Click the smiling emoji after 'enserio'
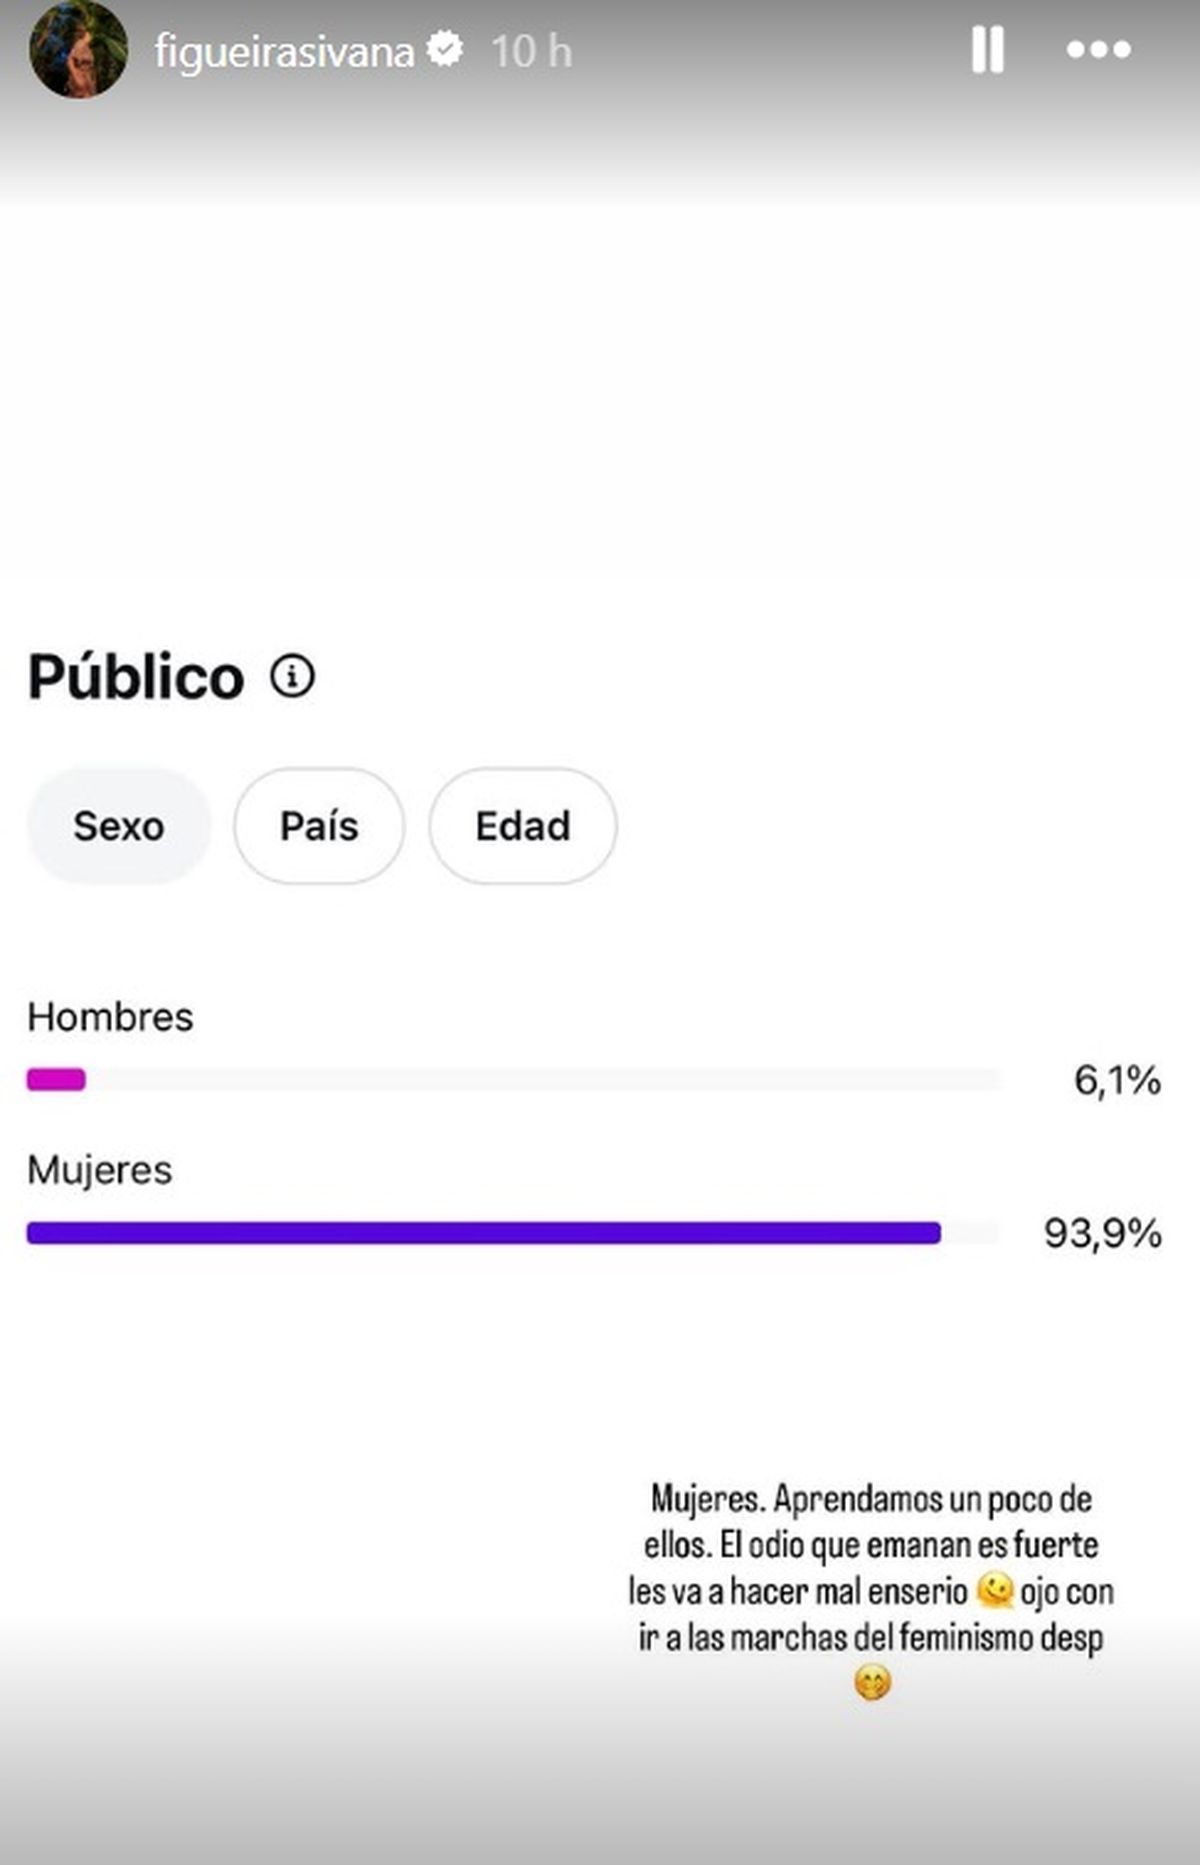This screenshot has height=1865, width=1200. [x=994, y=1591]
